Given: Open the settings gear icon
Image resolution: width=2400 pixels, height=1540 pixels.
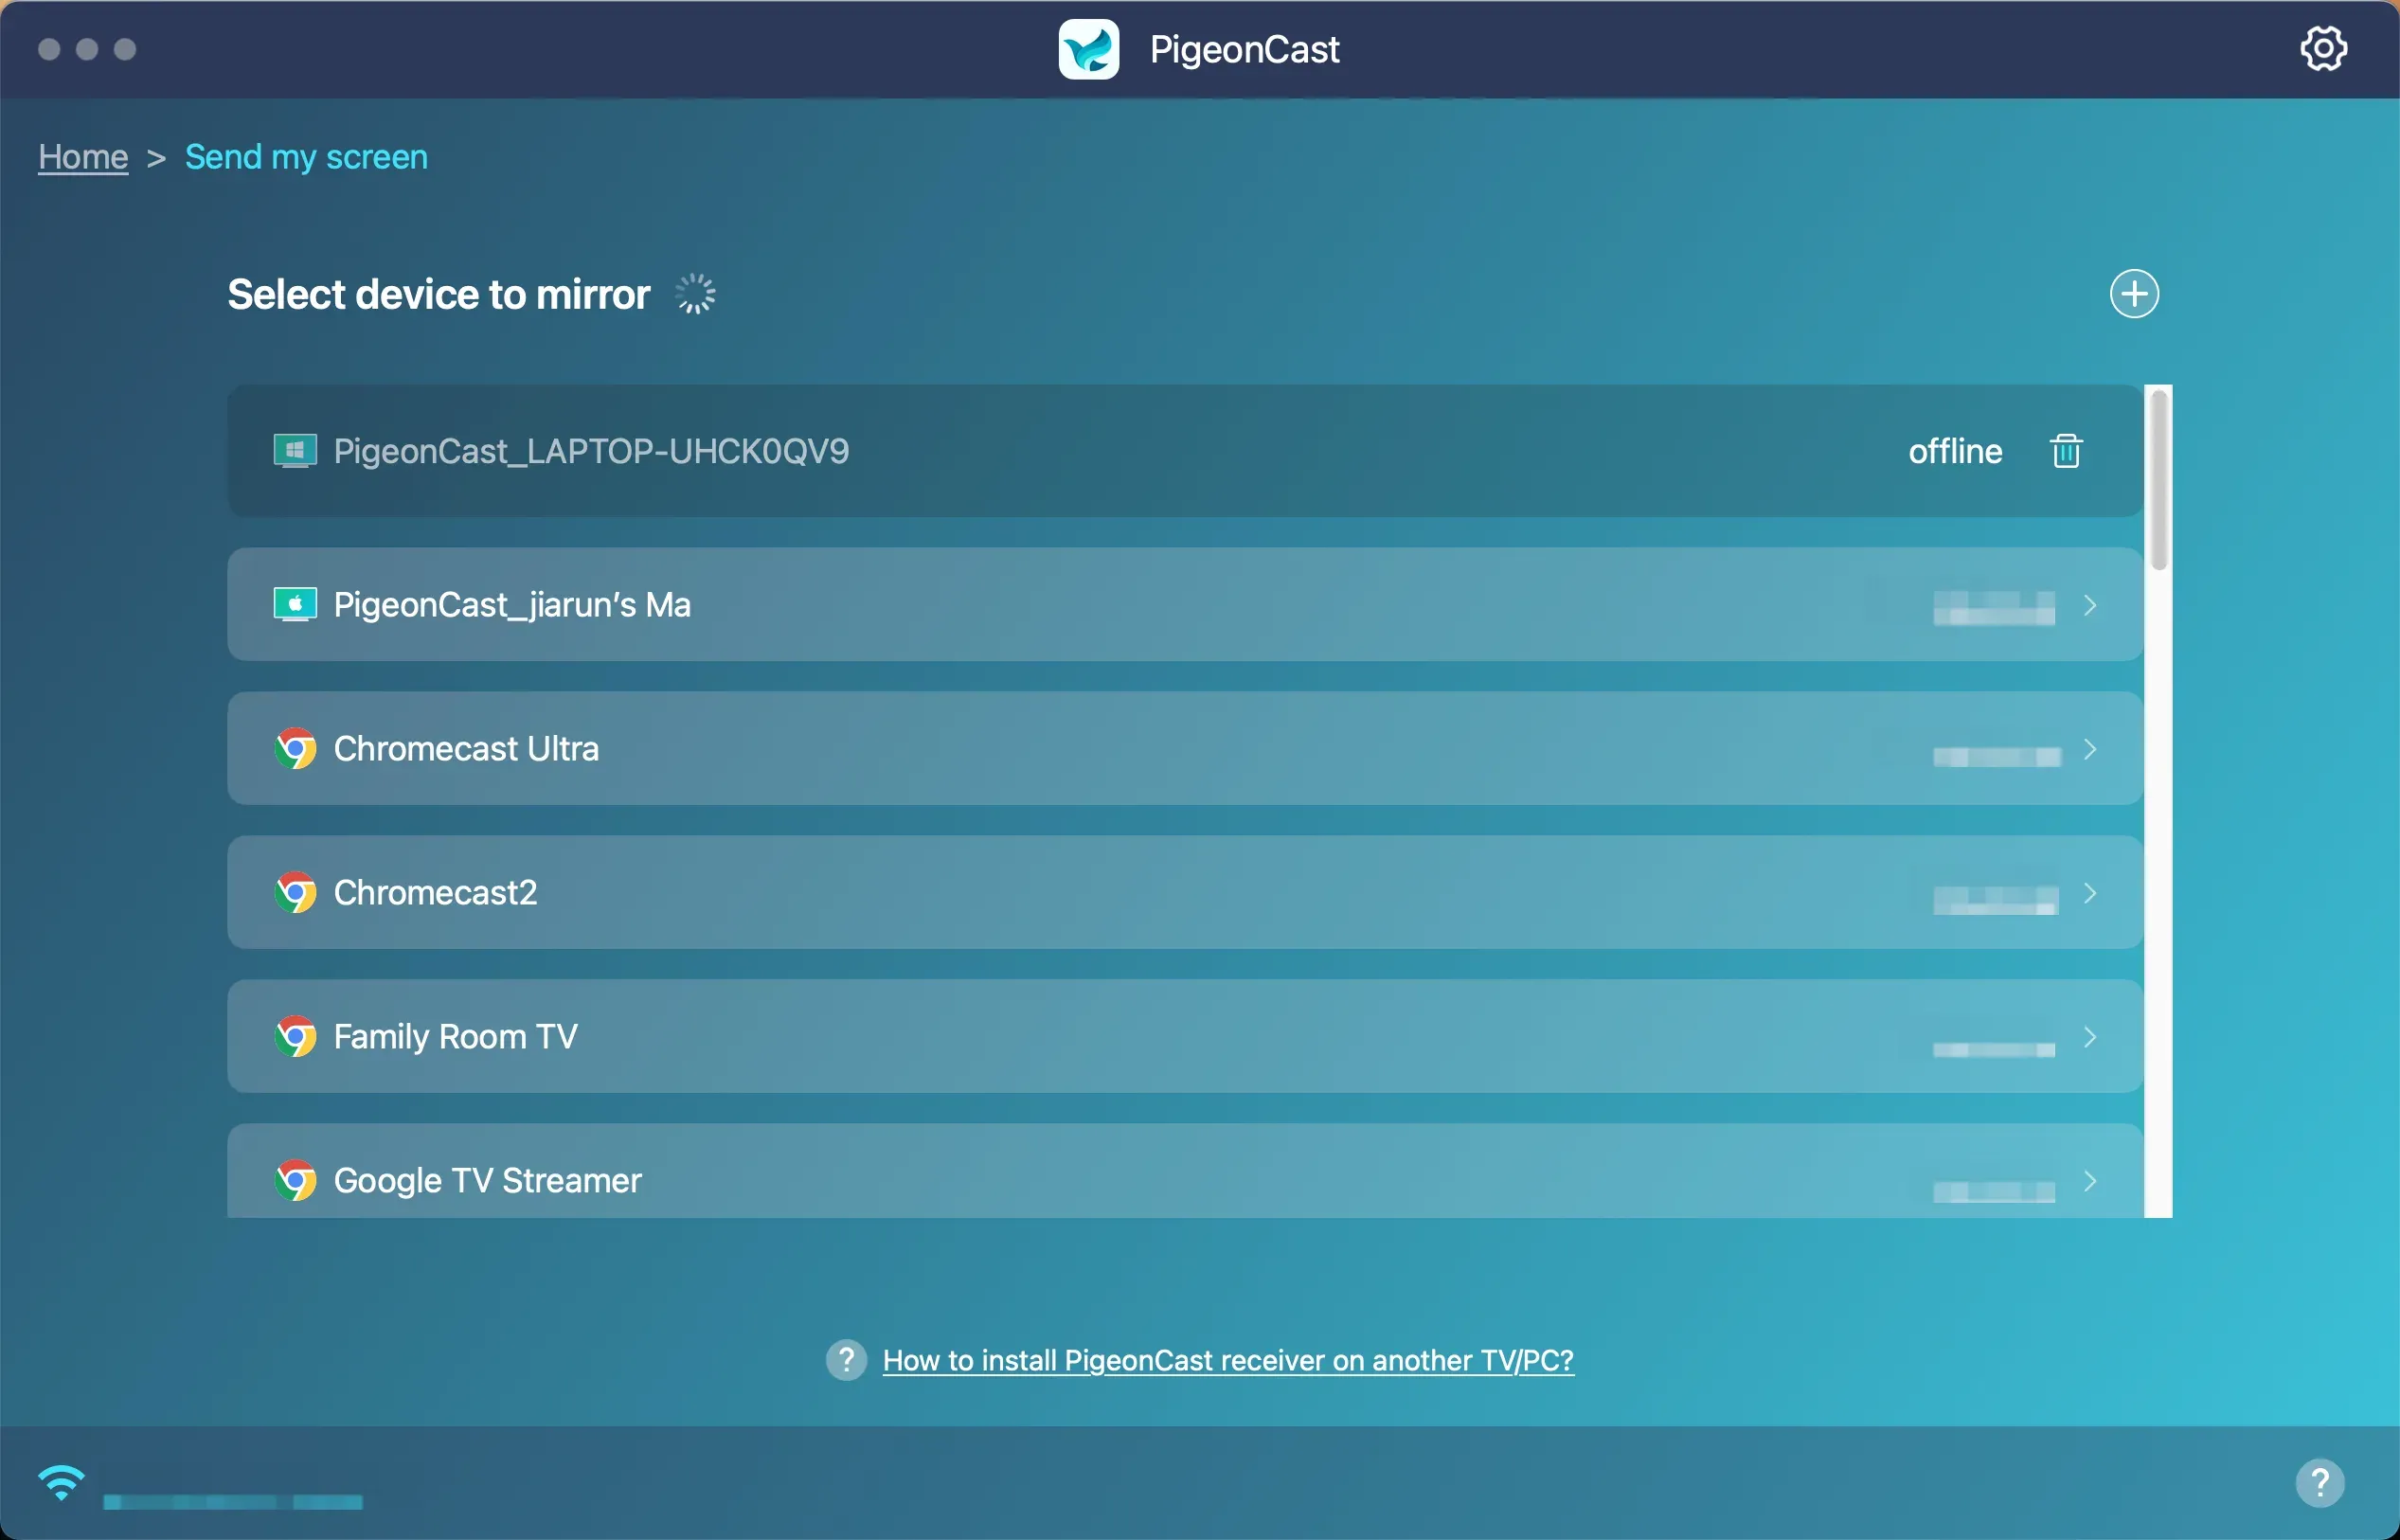Looking at the screenshot, I should [x=2323, y=48].
